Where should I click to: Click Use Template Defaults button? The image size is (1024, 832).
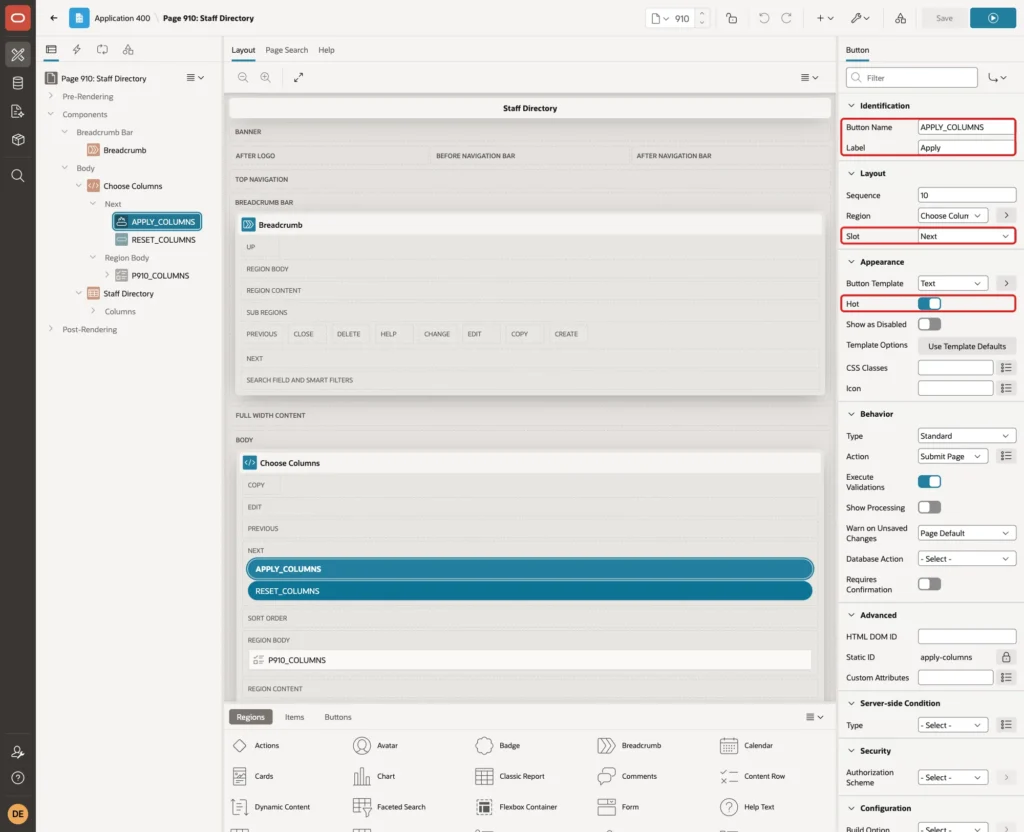click(967, 346)
